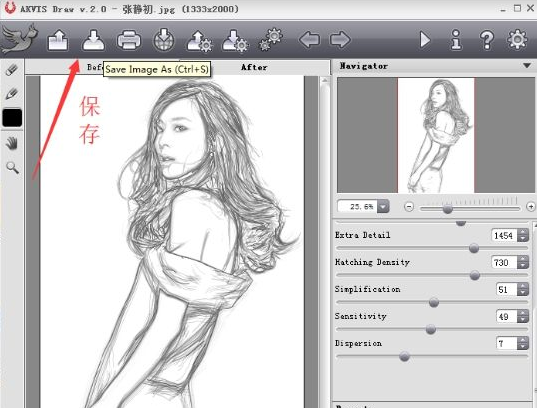Switch to the After tab
Screen dimensions: 538x408
tap(254, 67)
